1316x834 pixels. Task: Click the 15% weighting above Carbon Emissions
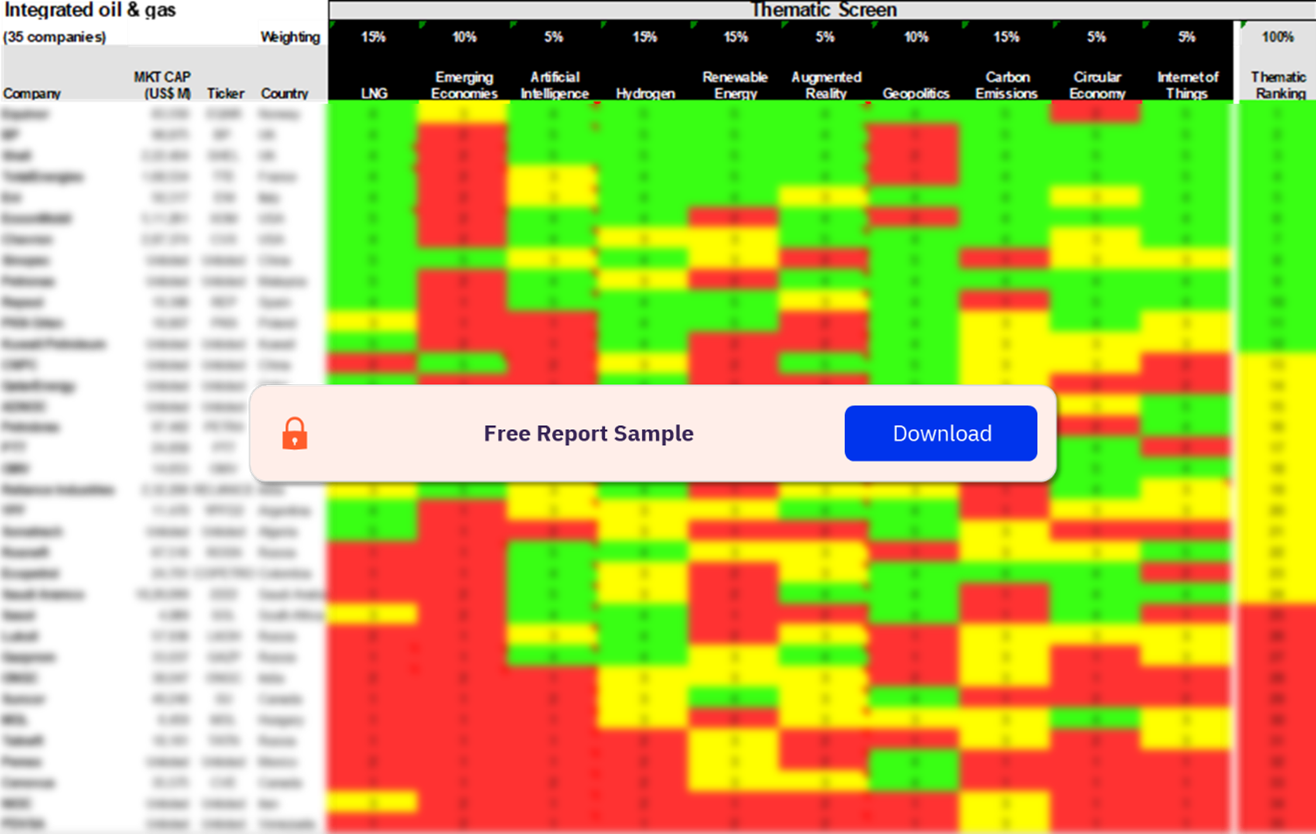1007,37
